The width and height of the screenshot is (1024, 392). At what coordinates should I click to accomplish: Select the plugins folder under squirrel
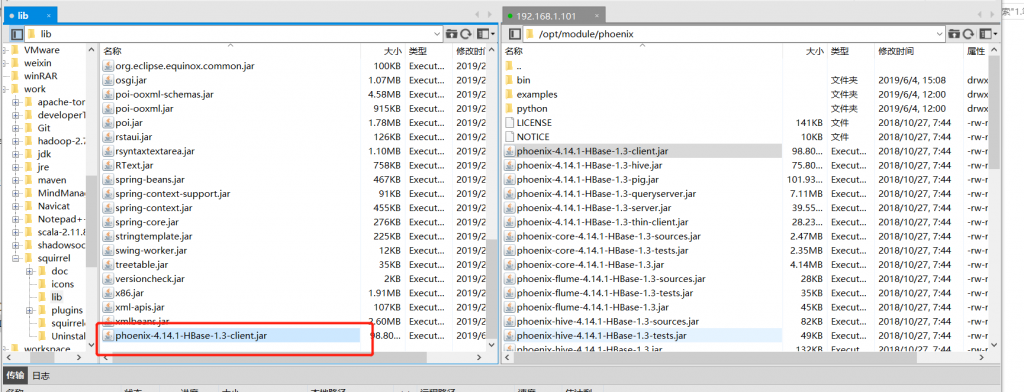click(x=67, y=310)
